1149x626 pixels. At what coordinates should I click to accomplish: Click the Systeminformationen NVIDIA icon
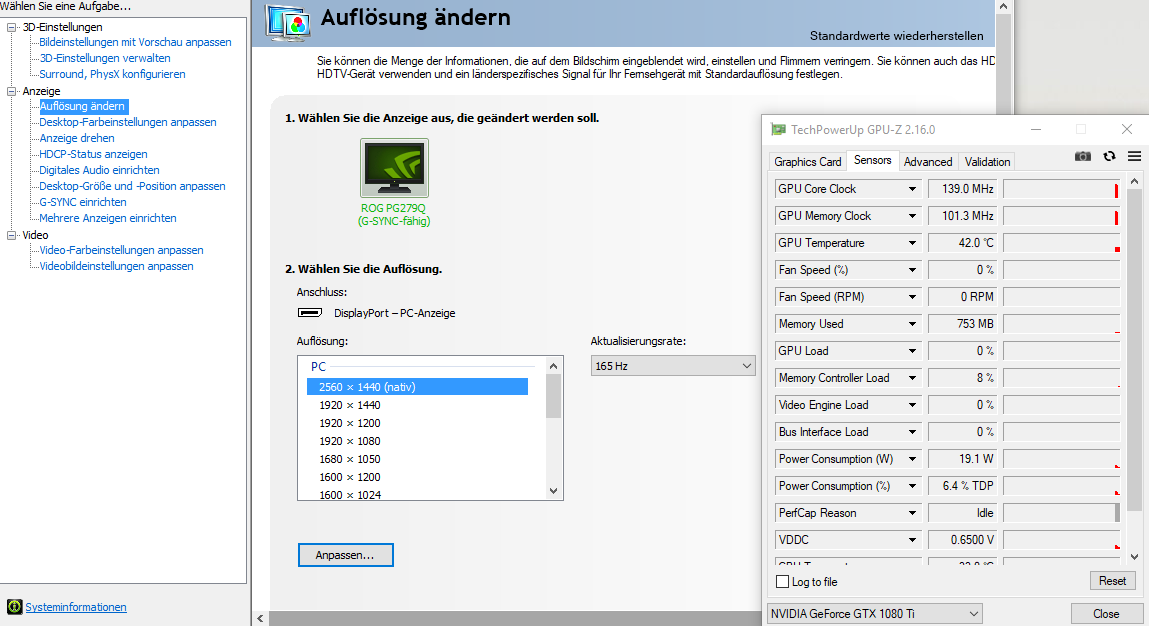coord(15,607)
